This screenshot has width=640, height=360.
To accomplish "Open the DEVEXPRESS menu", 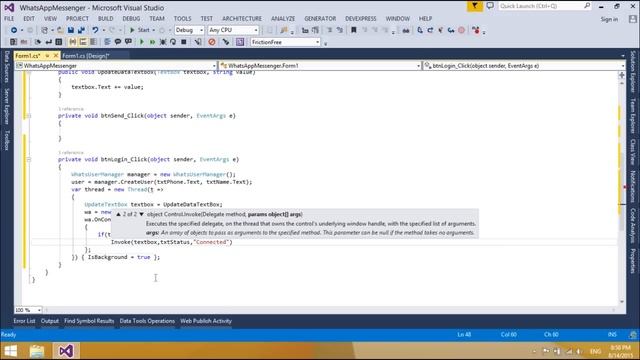I will (360, 19).
